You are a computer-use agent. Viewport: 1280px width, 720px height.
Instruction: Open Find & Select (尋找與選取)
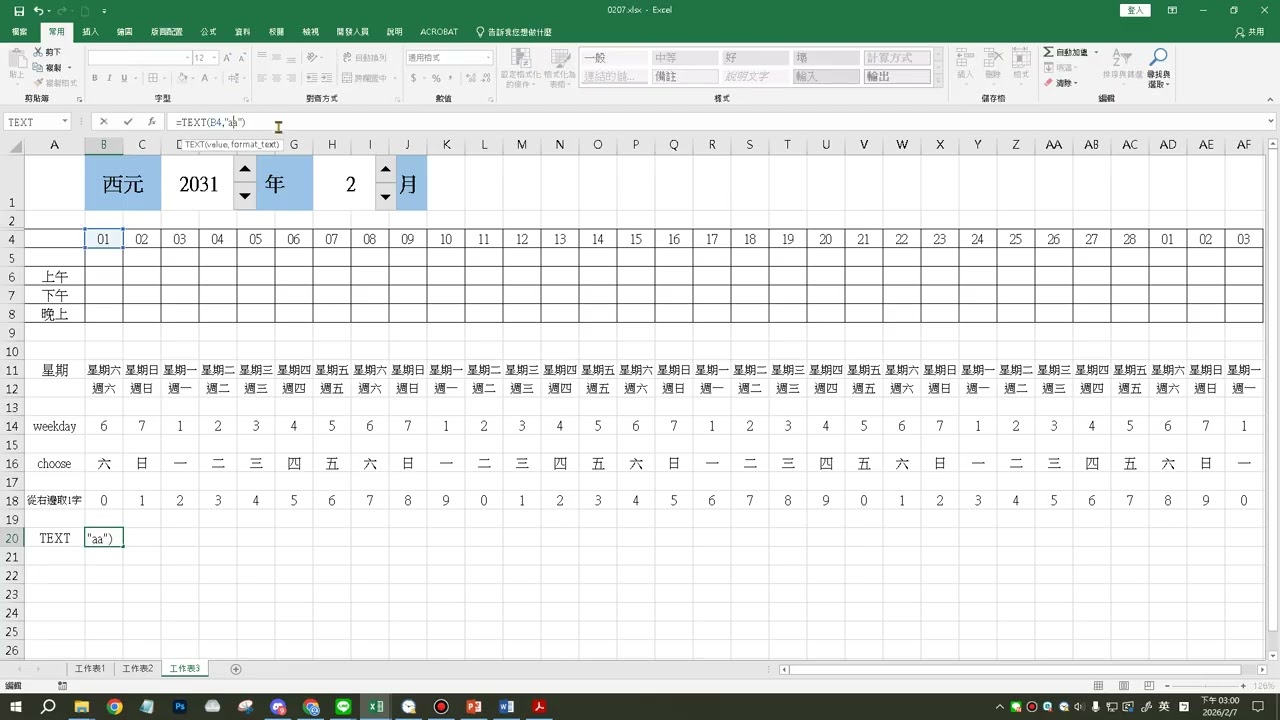point(1158,68)
